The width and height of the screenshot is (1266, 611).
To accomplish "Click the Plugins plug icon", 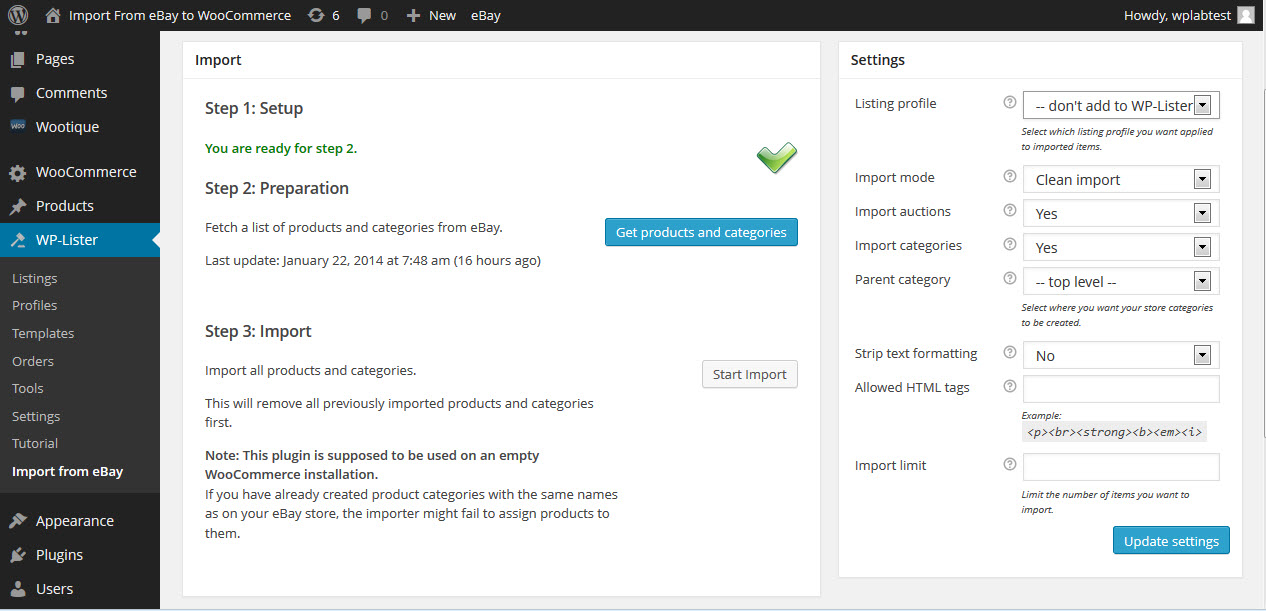I will click(17, 555).
